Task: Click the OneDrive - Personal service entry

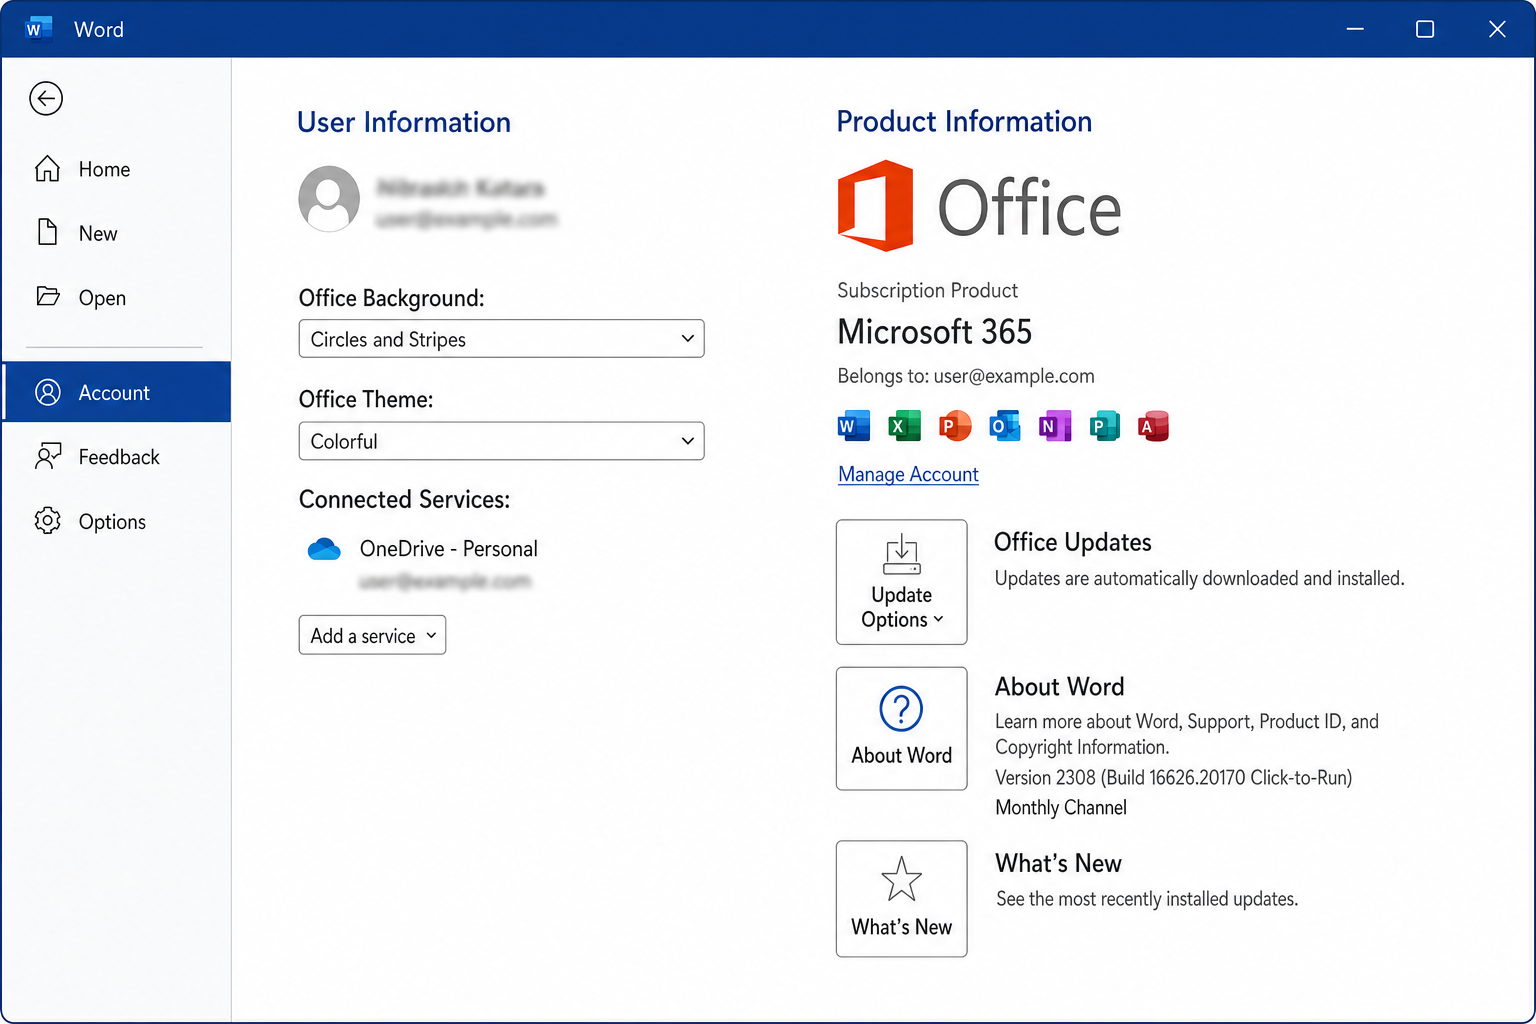Action: pos(448,549)
